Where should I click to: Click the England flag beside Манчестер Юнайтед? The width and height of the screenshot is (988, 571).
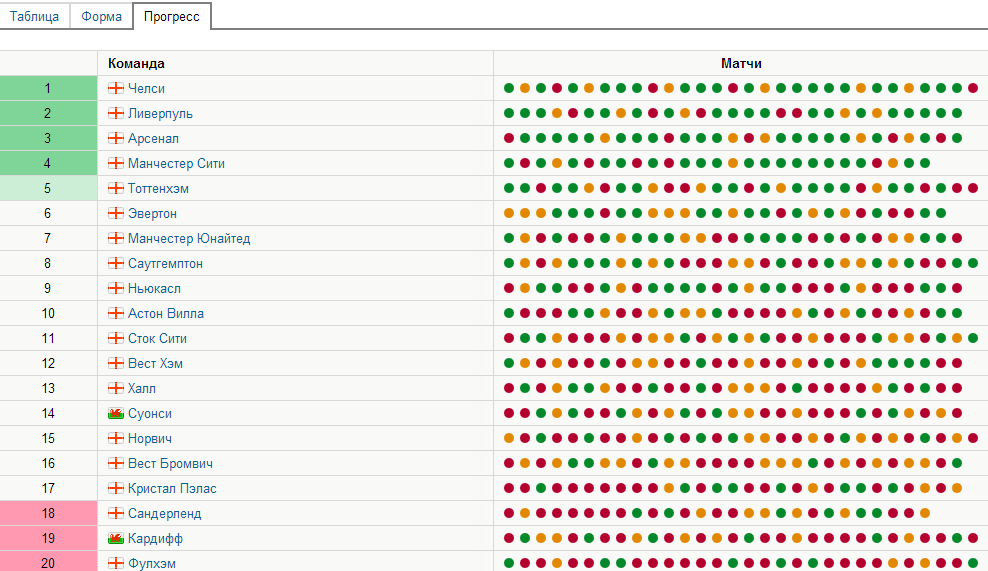point(116,238)
